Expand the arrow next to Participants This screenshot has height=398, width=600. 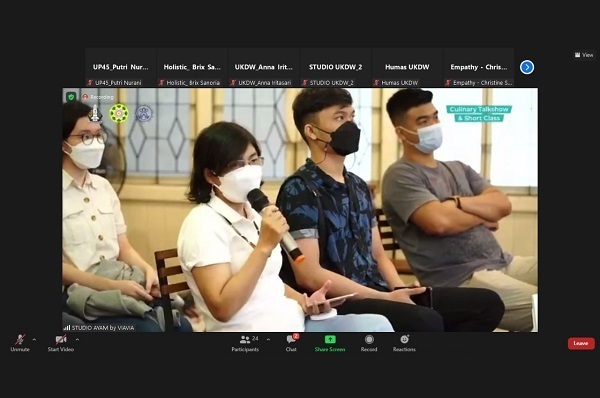coord(268,339)
